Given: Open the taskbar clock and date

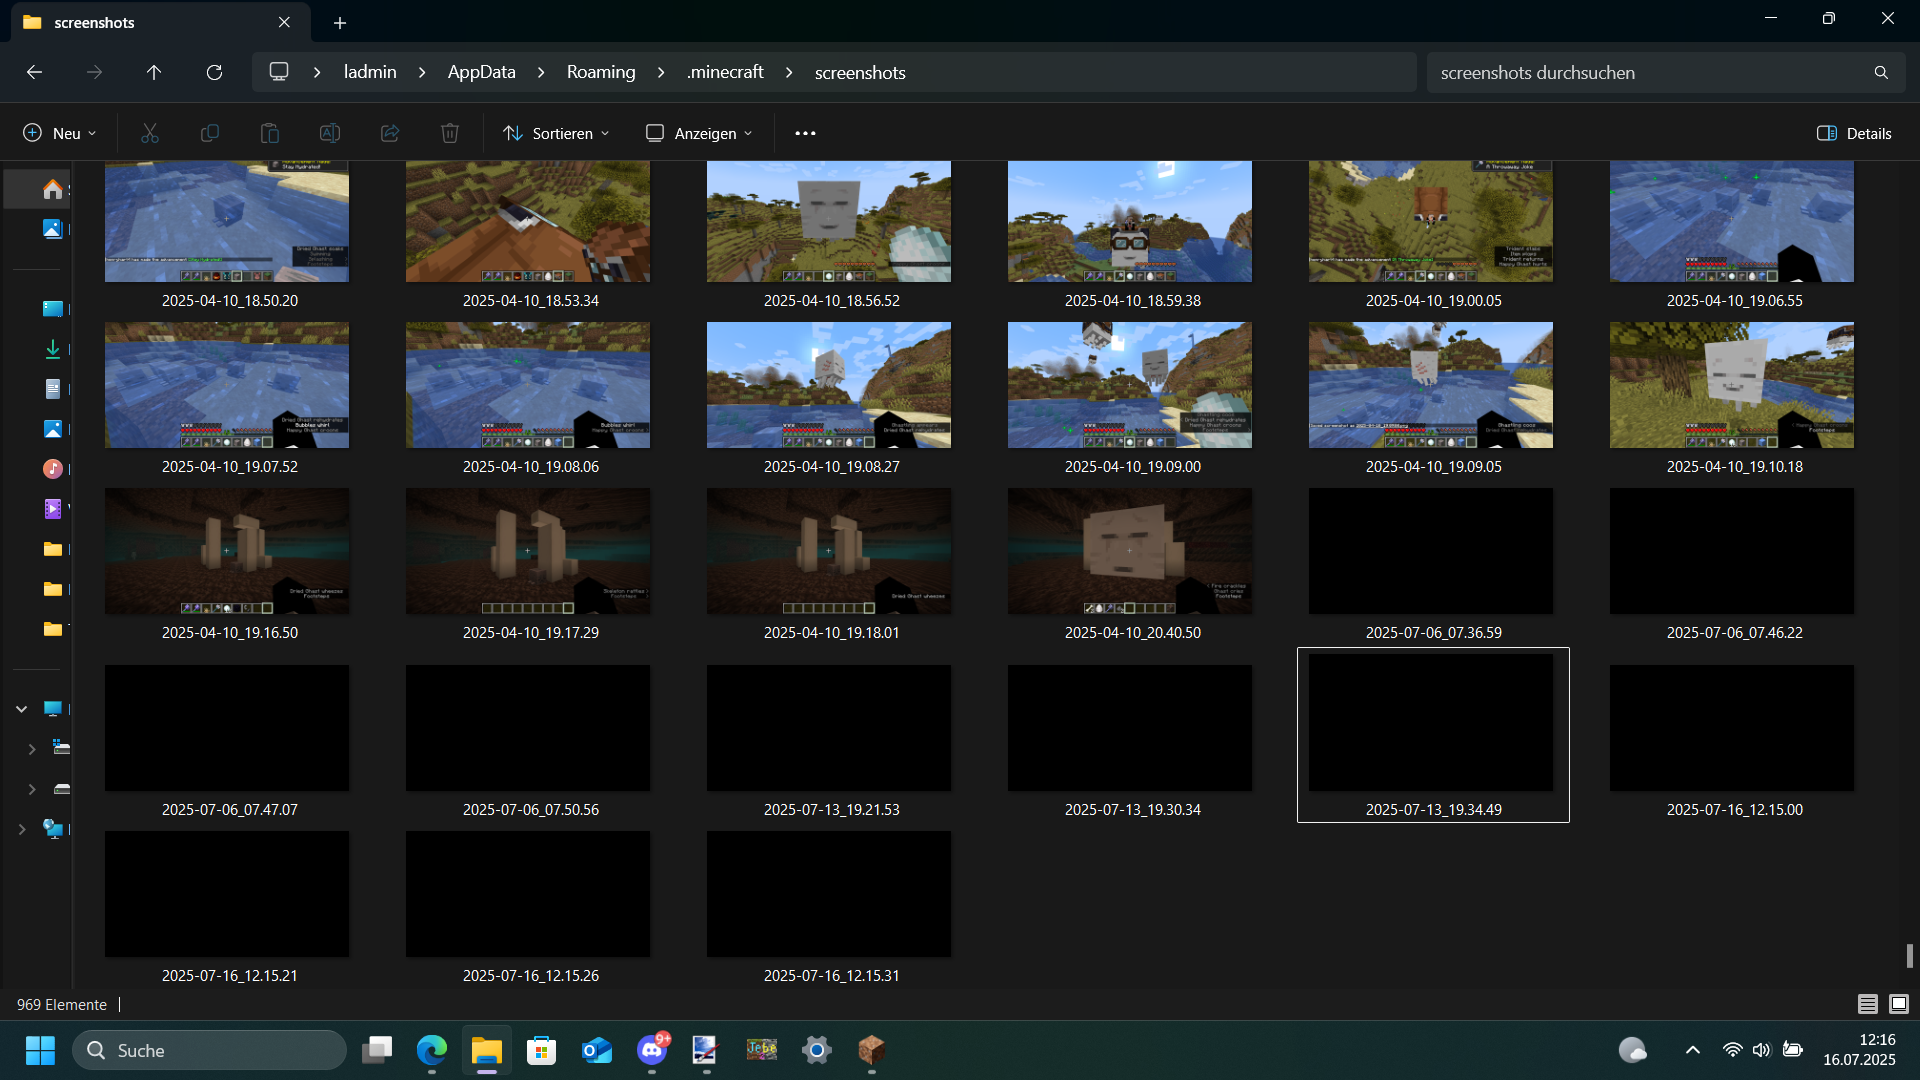Looking at the screenshot, I should (x=1859, y=1050).
